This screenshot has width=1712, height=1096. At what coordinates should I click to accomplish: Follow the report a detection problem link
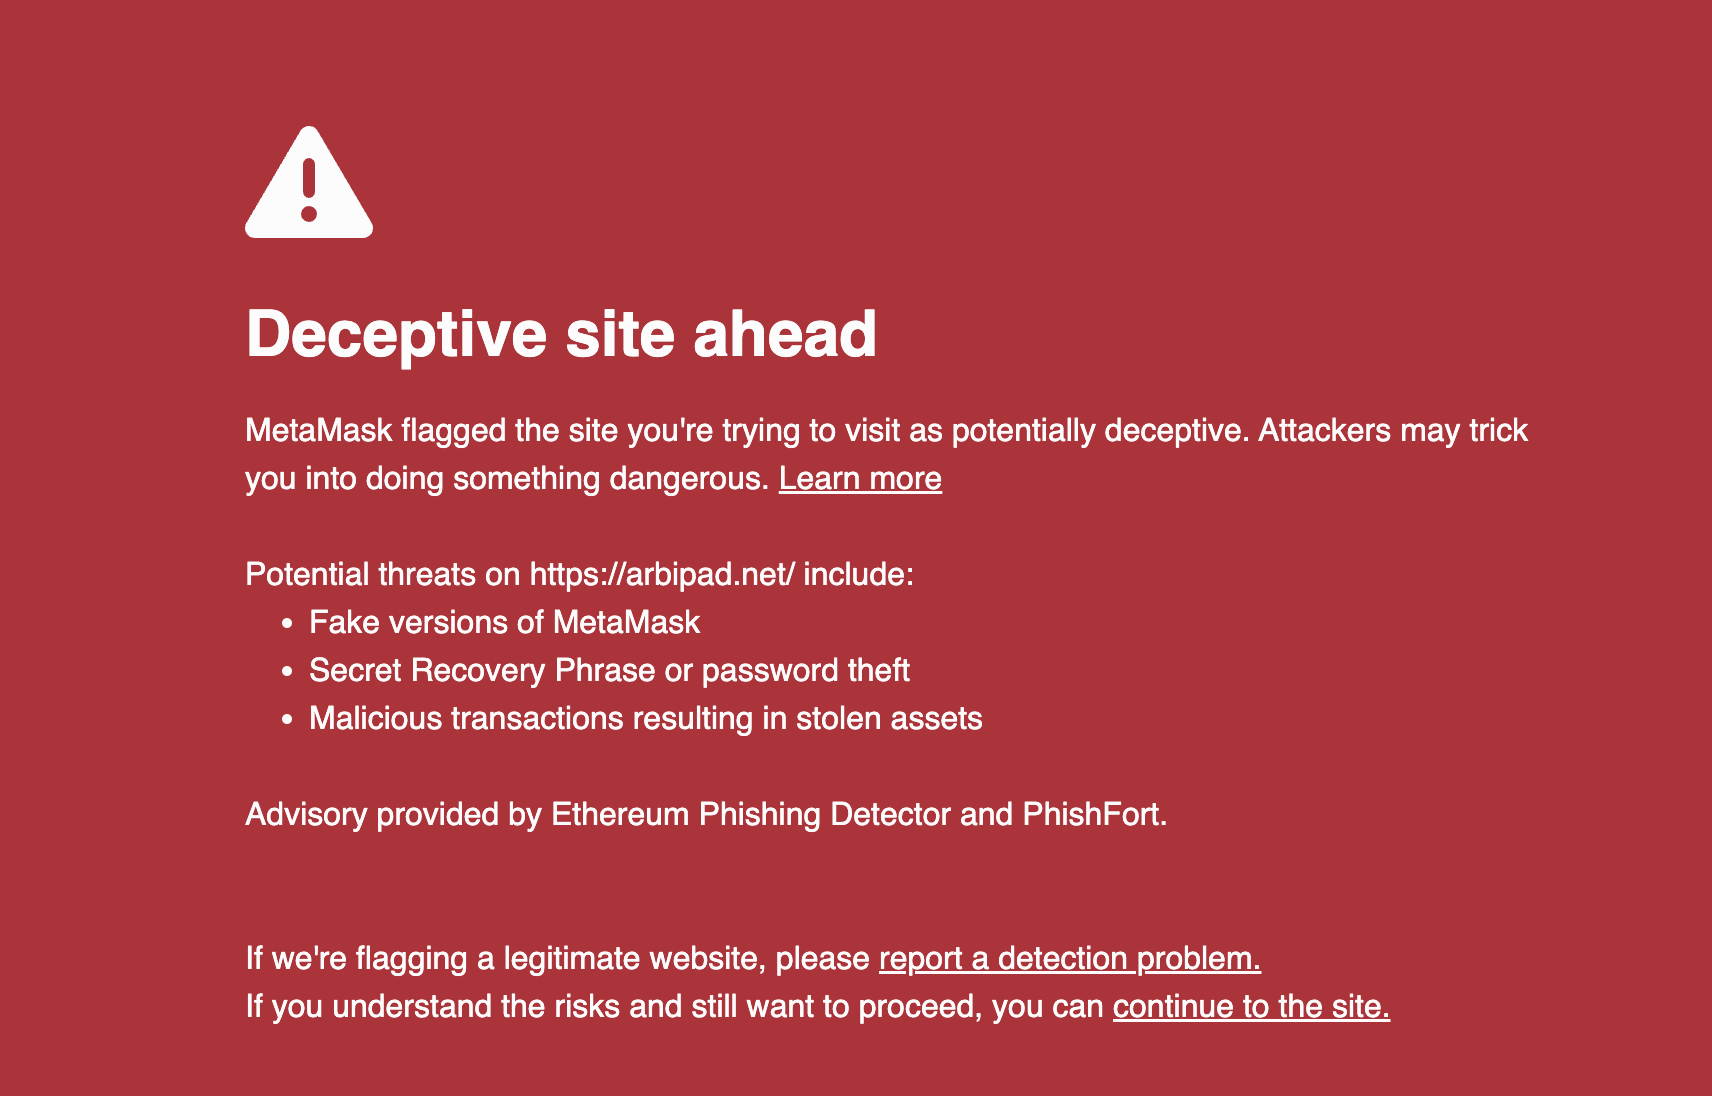coord(1070,958)
